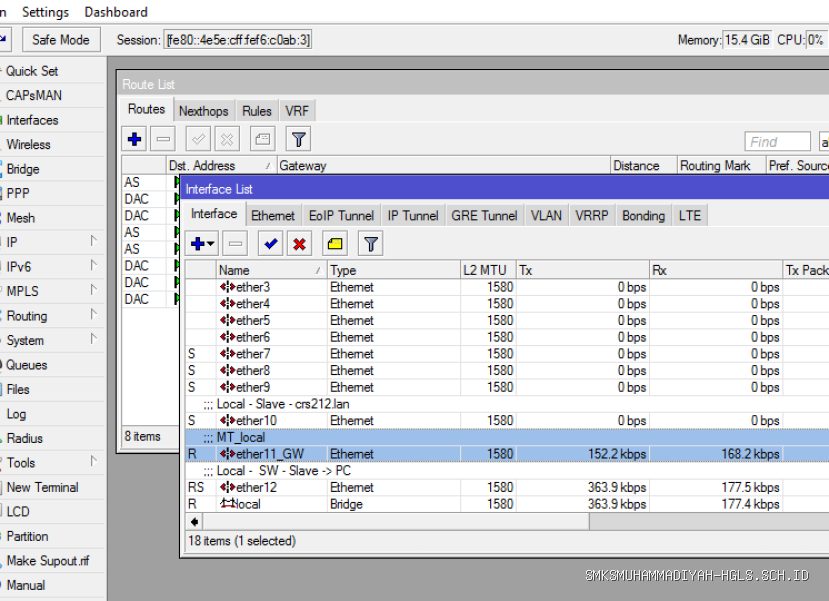Click the remove (minus) icon in Interface List toolbar
This screenshot has width=829, height=601.
[x=235, y=244]
